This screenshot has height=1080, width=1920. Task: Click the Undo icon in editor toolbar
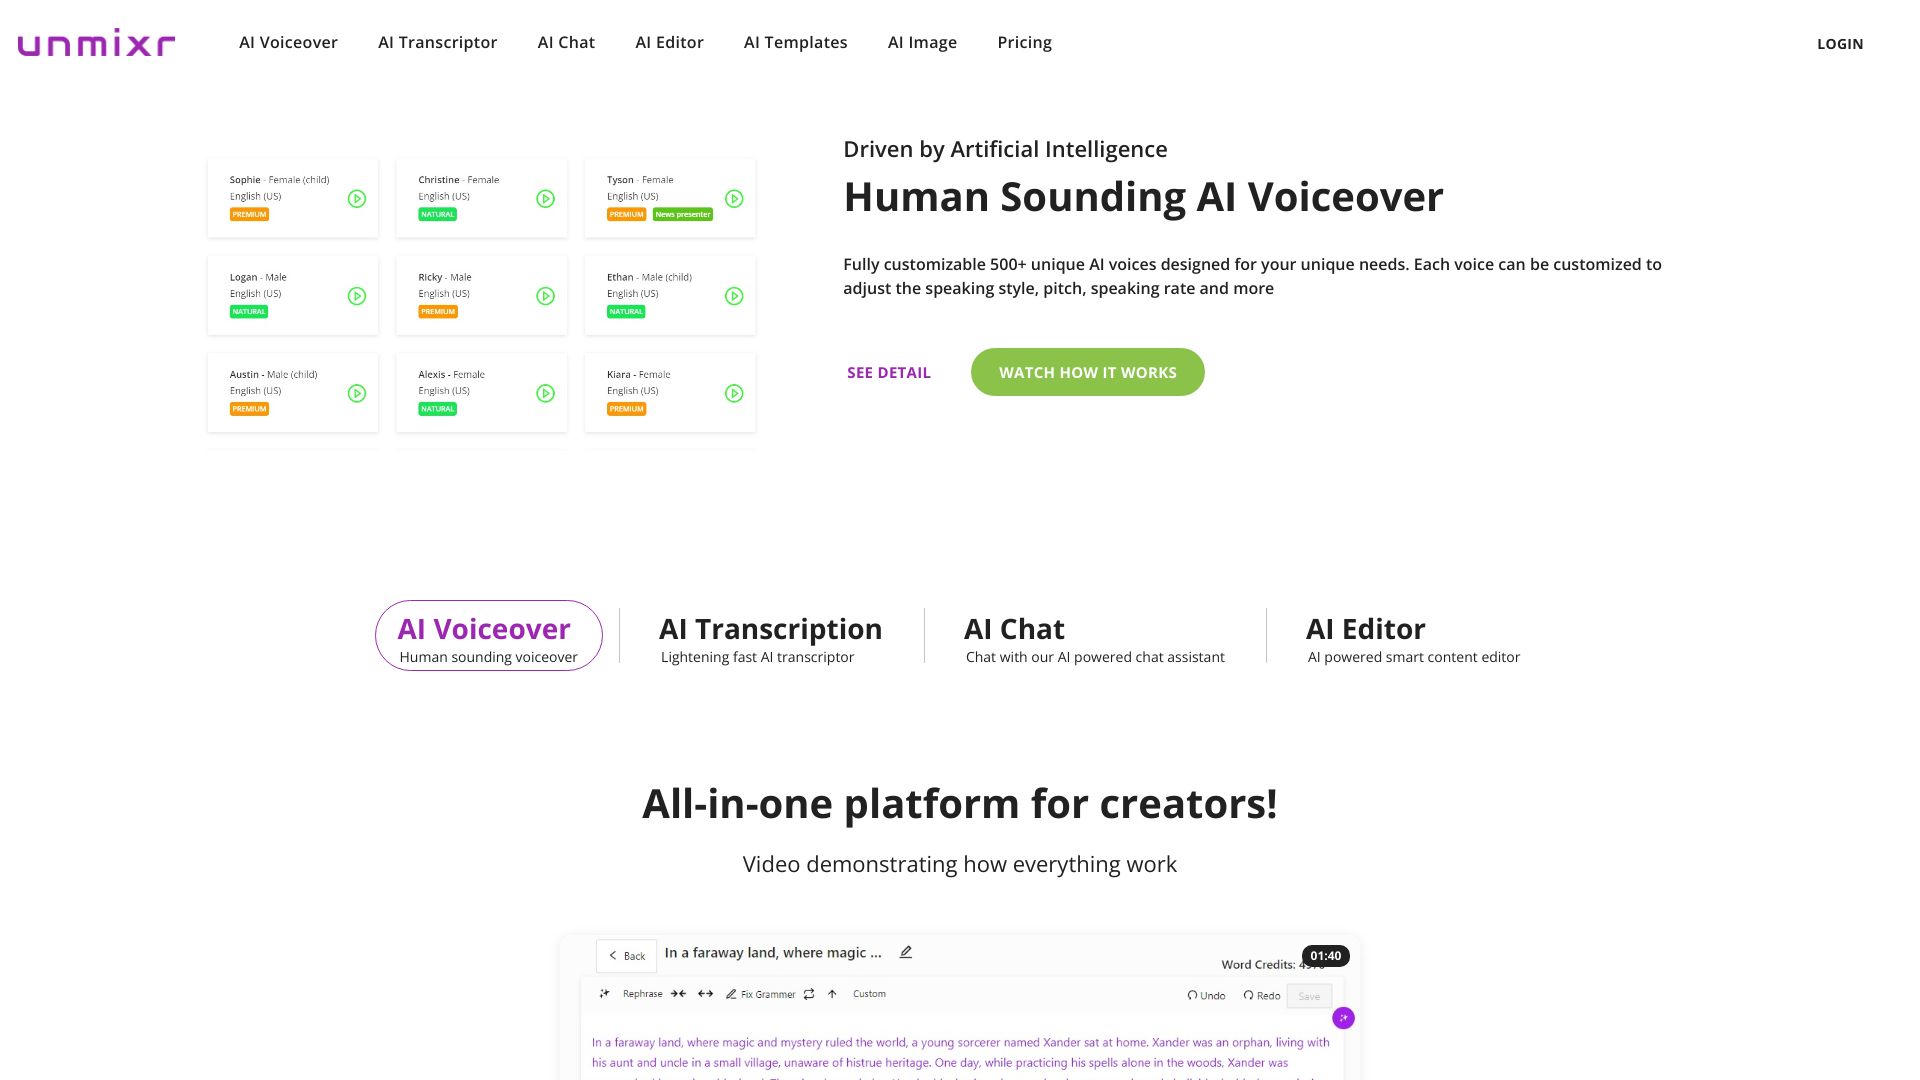pyautogui.click(x=1188, y=994)
